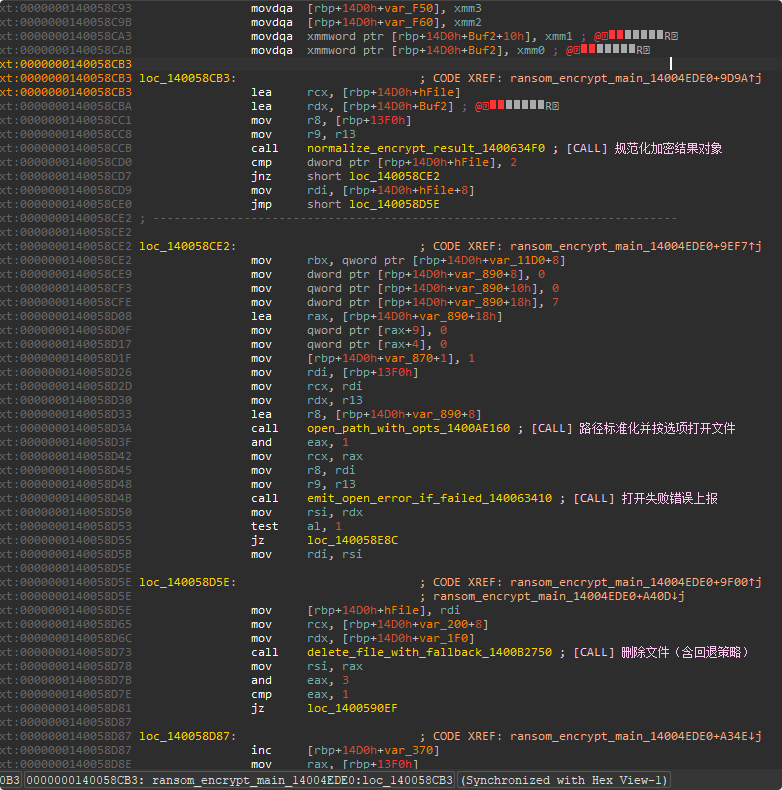Image resolution: width=782 pixels, height=790 pixels.
Task: Click jump target loc_140058E8C
Action: pos(352,540)
